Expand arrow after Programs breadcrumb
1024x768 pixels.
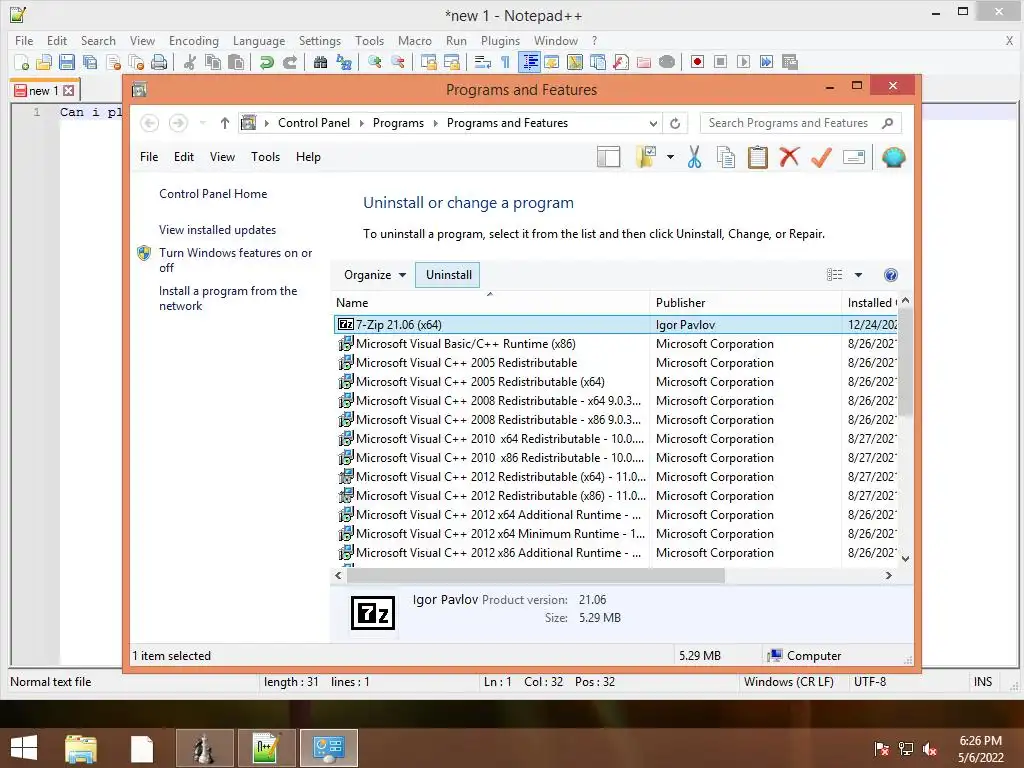[x=436, y=123]
